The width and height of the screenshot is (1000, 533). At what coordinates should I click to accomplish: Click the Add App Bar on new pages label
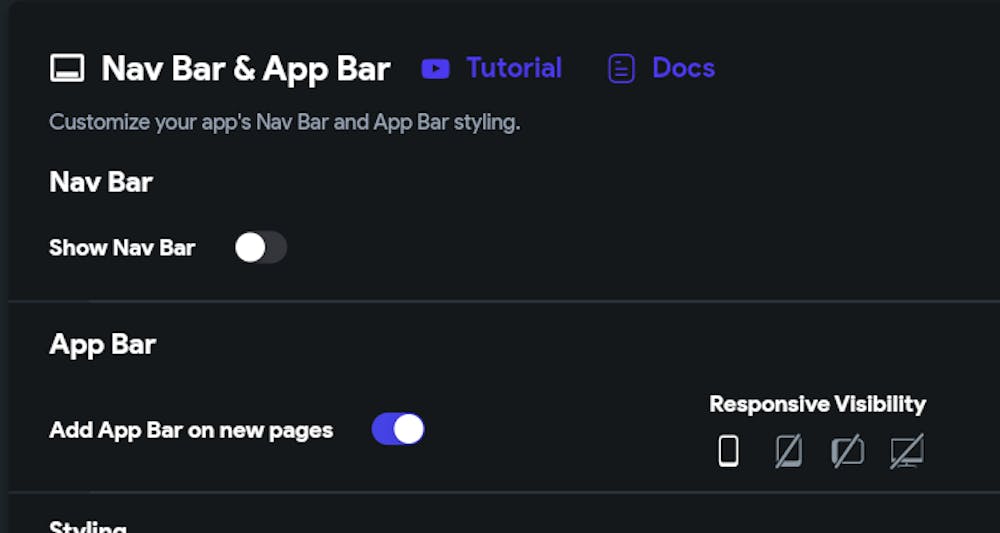pos(191,430)
